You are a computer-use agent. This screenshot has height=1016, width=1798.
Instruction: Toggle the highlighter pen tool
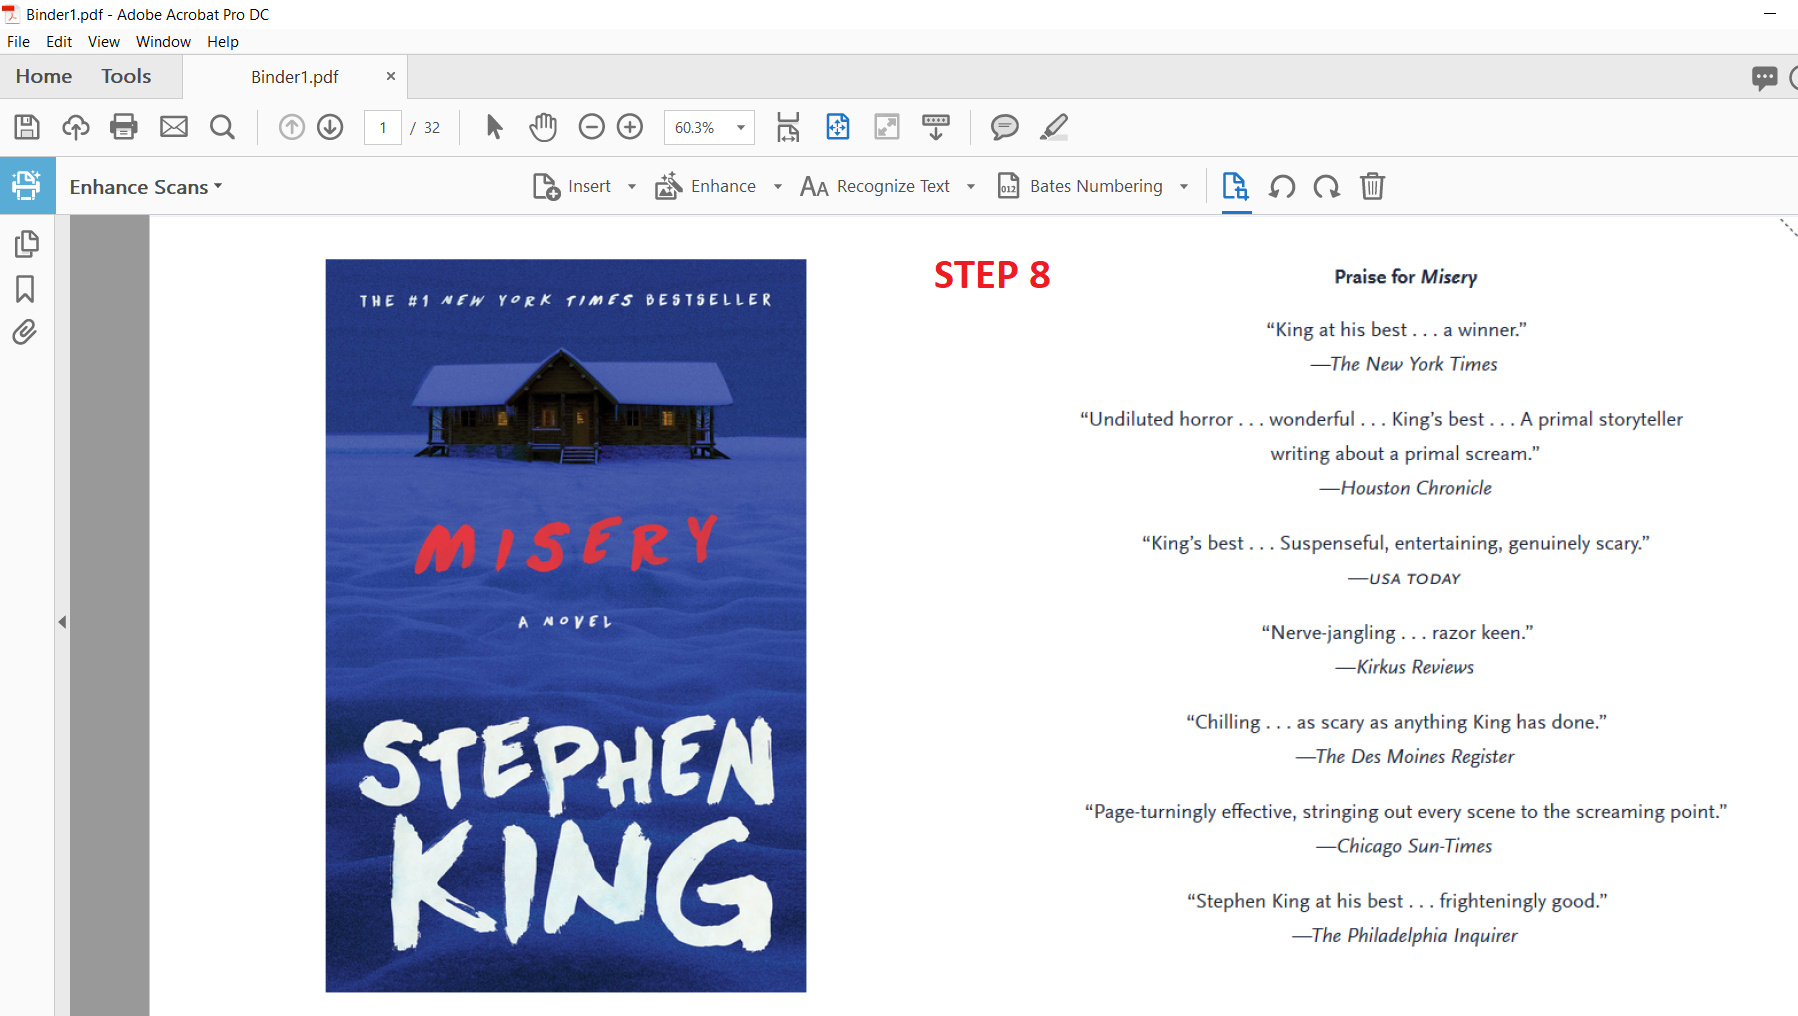click(x=1054, y=127)
